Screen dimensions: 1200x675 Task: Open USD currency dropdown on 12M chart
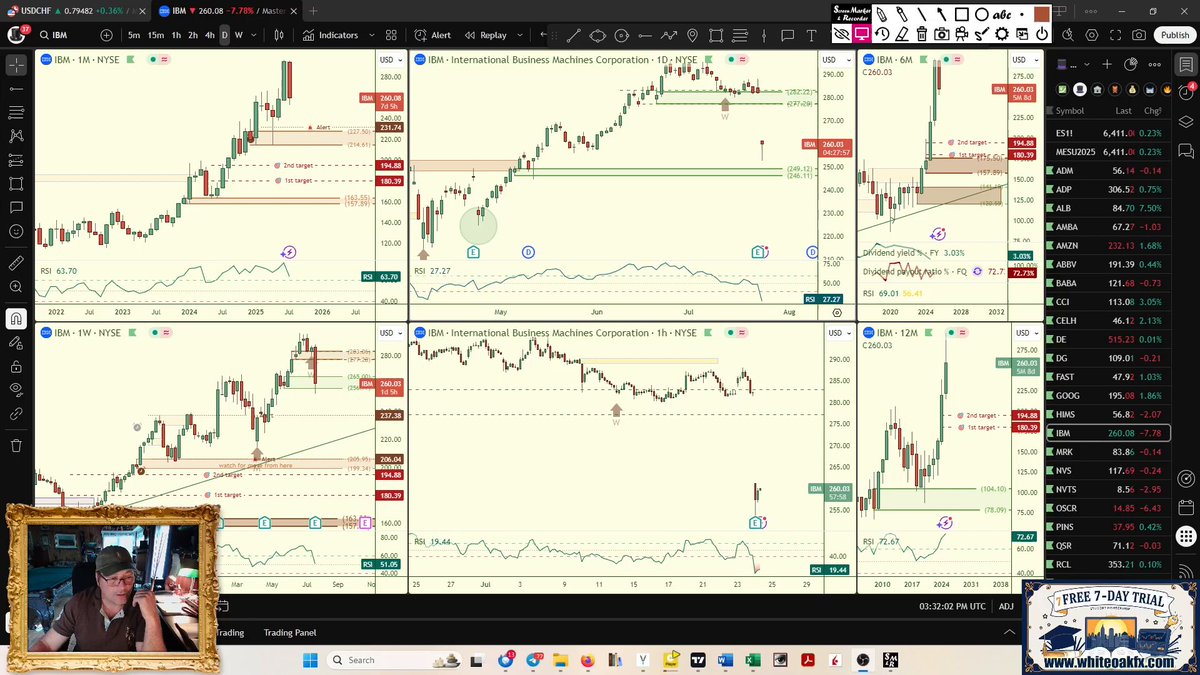tap(1026, 333)
